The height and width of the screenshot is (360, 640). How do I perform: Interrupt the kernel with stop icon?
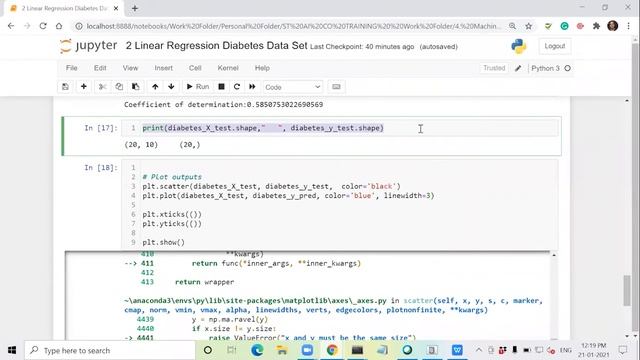pyautogui.click(x=221, y=87)
